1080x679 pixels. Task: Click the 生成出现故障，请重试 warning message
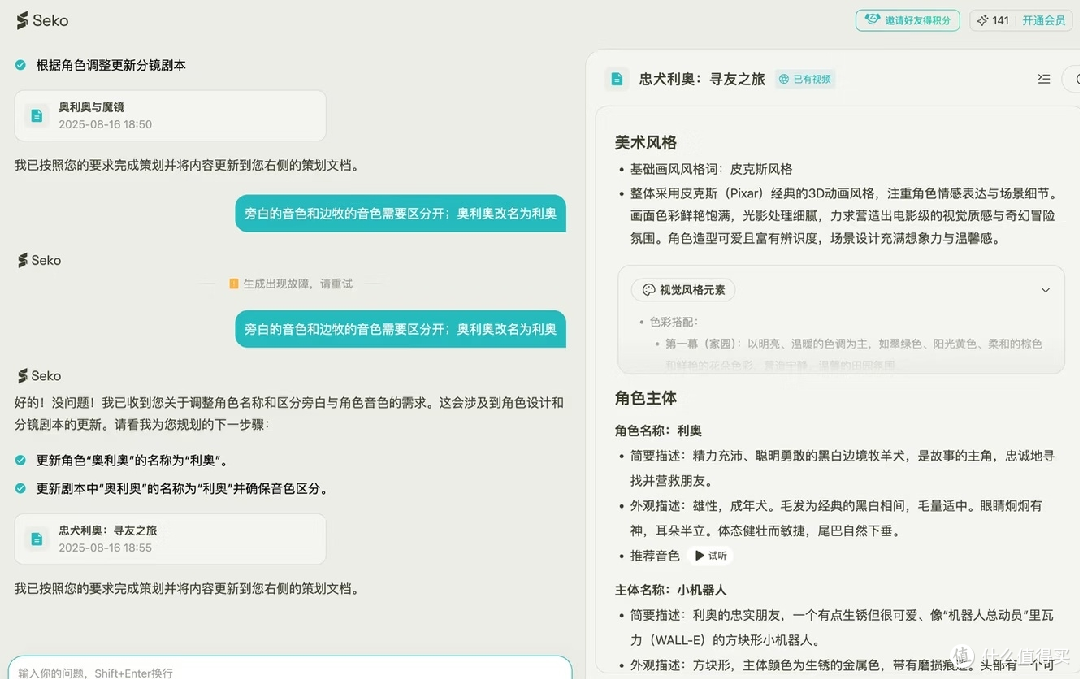[x=298, y=284]
